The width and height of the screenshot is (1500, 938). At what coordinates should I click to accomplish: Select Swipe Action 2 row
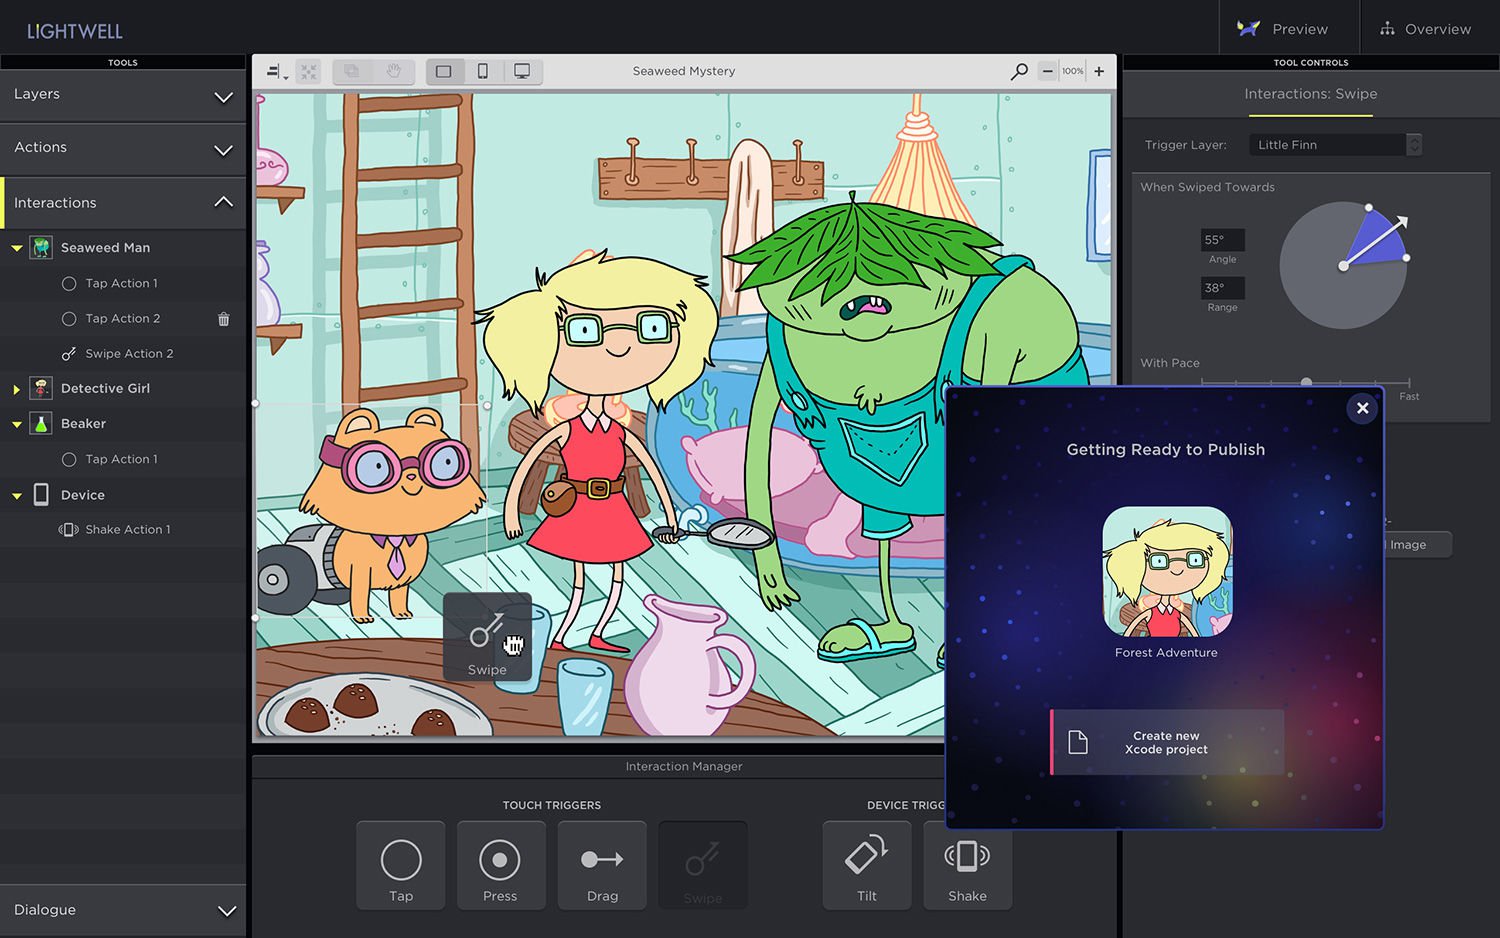coord(123,353)
